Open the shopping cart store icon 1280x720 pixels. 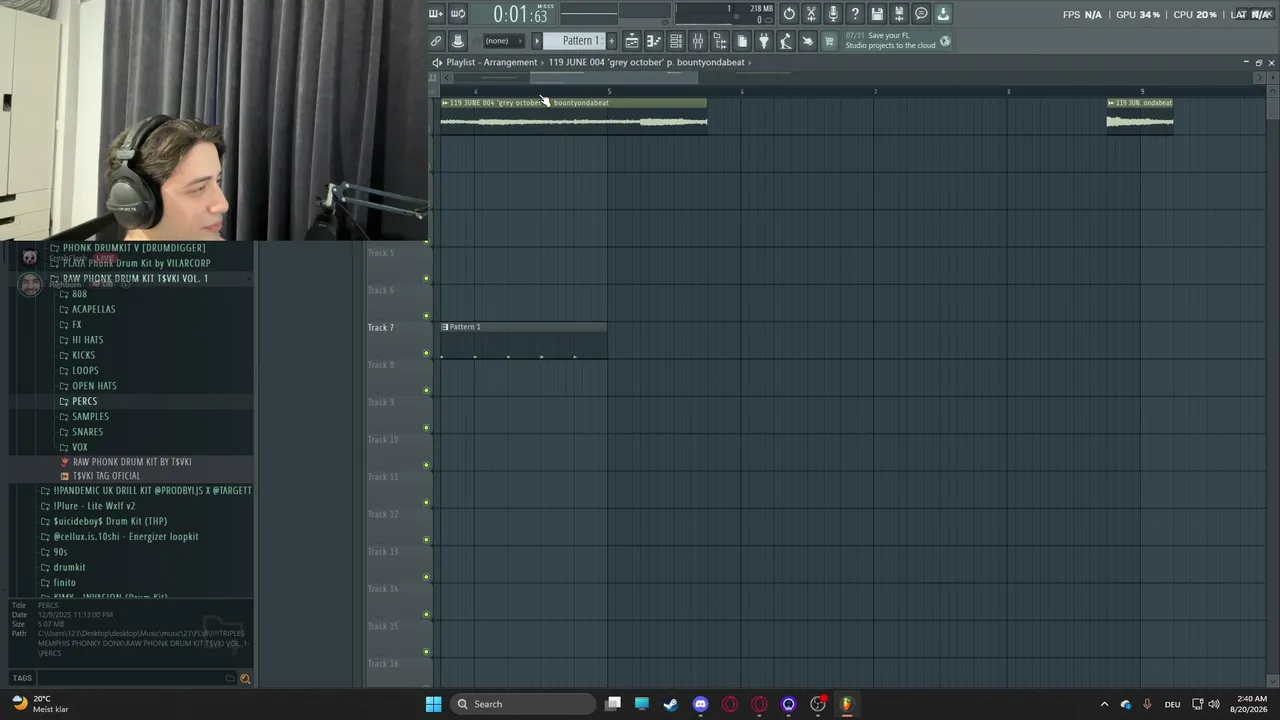830,41
